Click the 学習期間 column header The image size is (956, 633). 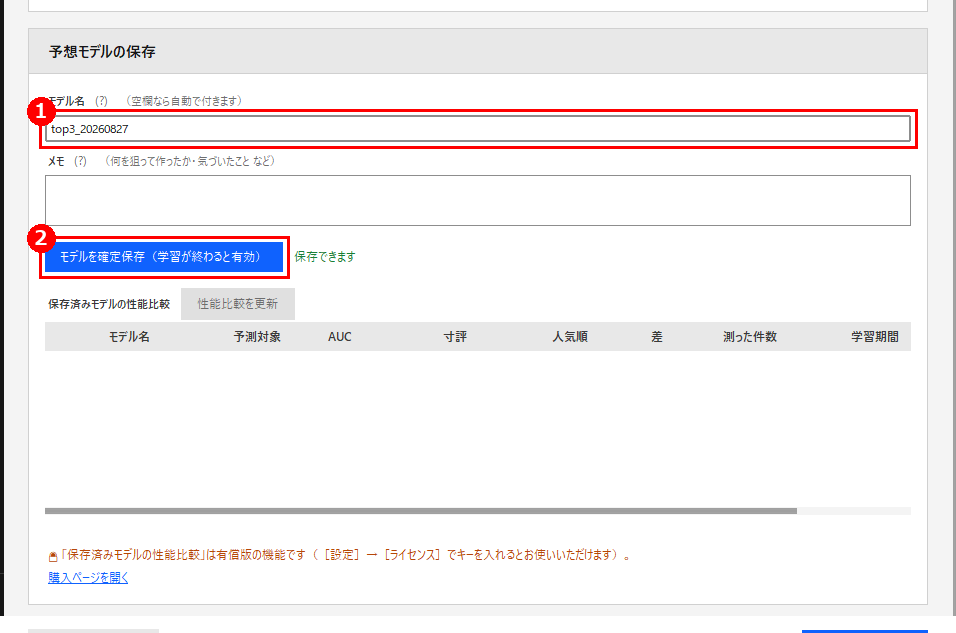tap(875, 337)
